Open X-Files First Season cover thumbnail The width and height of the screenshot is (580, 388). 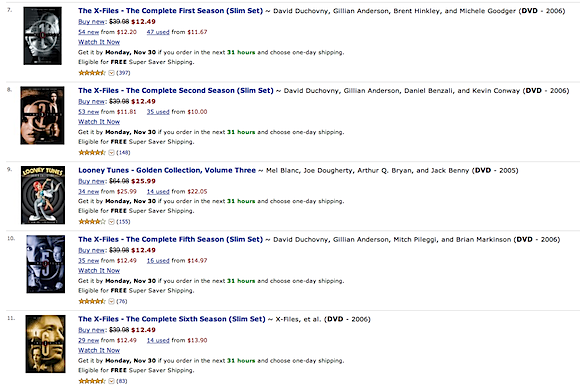pyautogui.click(x=43, y=36)
